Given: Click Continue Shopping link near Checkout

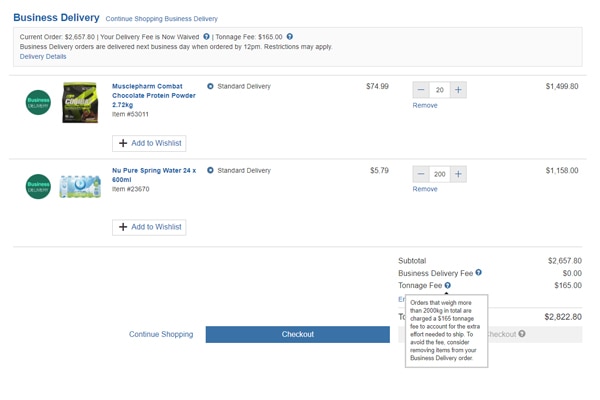Looking at the screenshot, I should click(161, 334).
